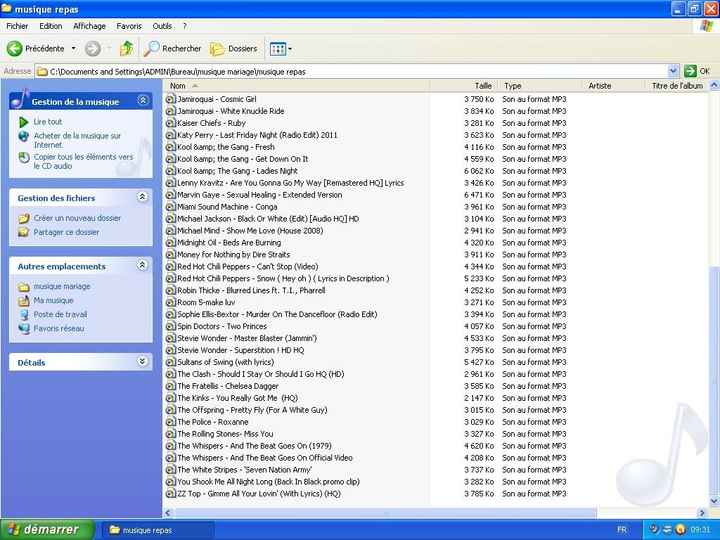Click the Créer un nouveau dossier folder icon
The height and width of the screenshot is (540, 720).
(x=23, y=218)
